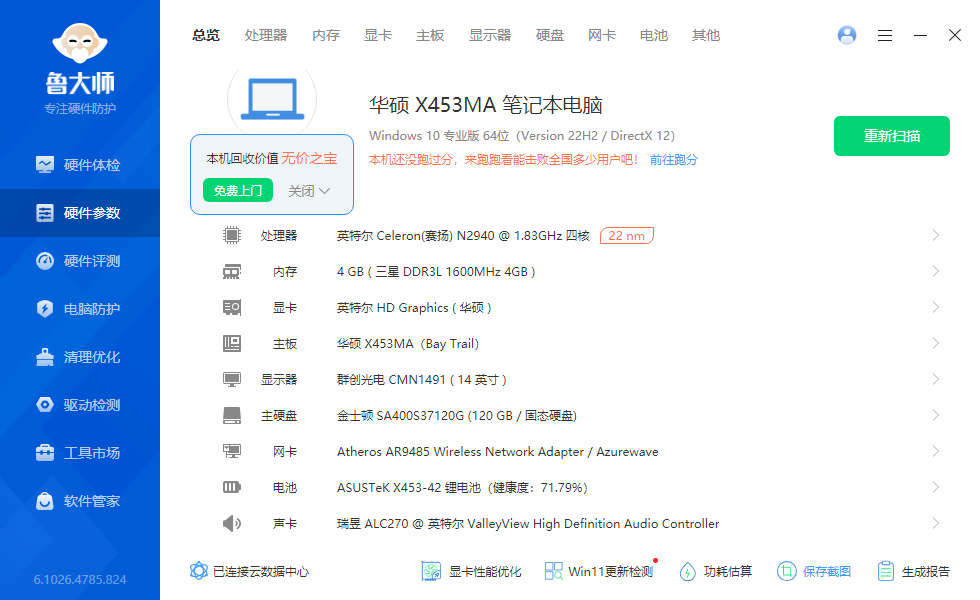Viewport: 980px width, 600px height.
Task: Switch to the 其他 tab
Action: coord(706,36)
